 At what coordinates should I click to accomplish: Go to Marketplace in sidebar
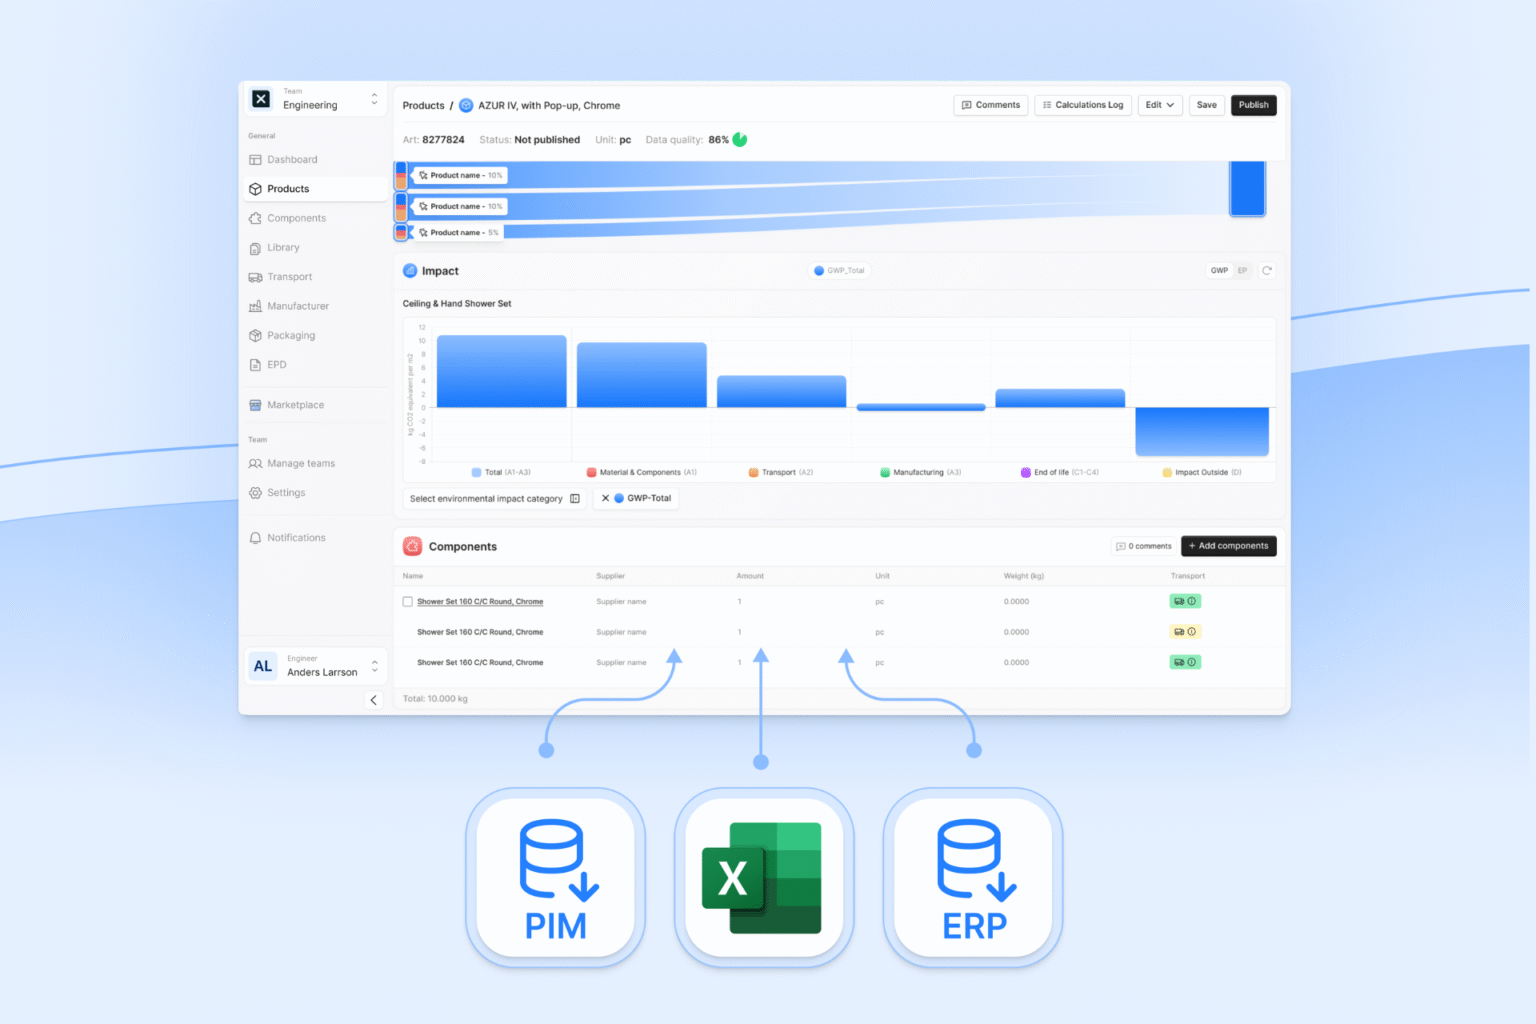[x=295, y=405]
